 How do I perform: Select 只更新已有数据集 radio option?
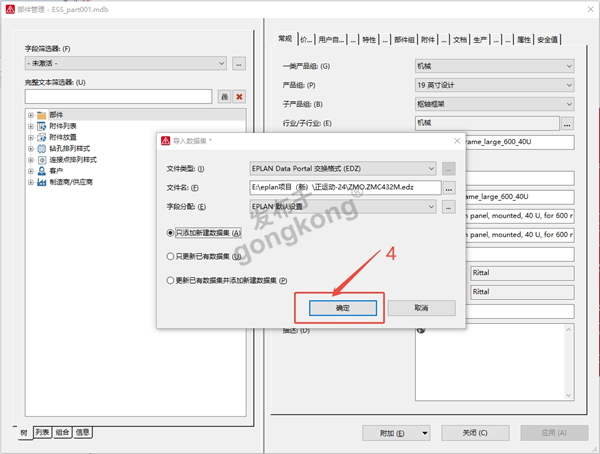[170, 256]
